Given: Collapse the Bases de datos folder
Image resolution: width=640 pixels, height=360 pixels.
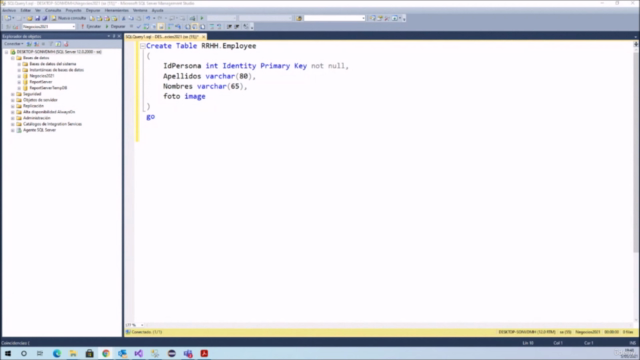Looking at the screenshot, I should 13,58.
